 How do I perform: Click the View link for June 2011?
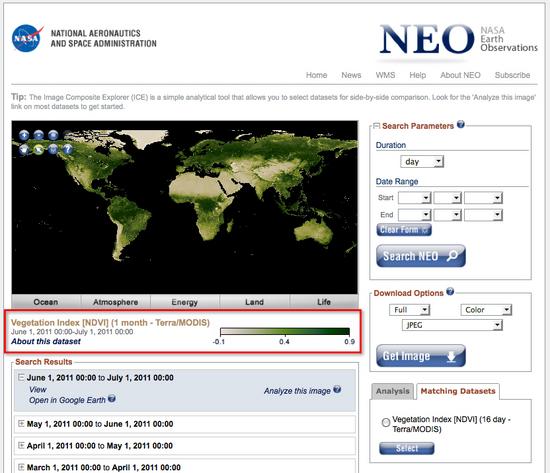38,389
